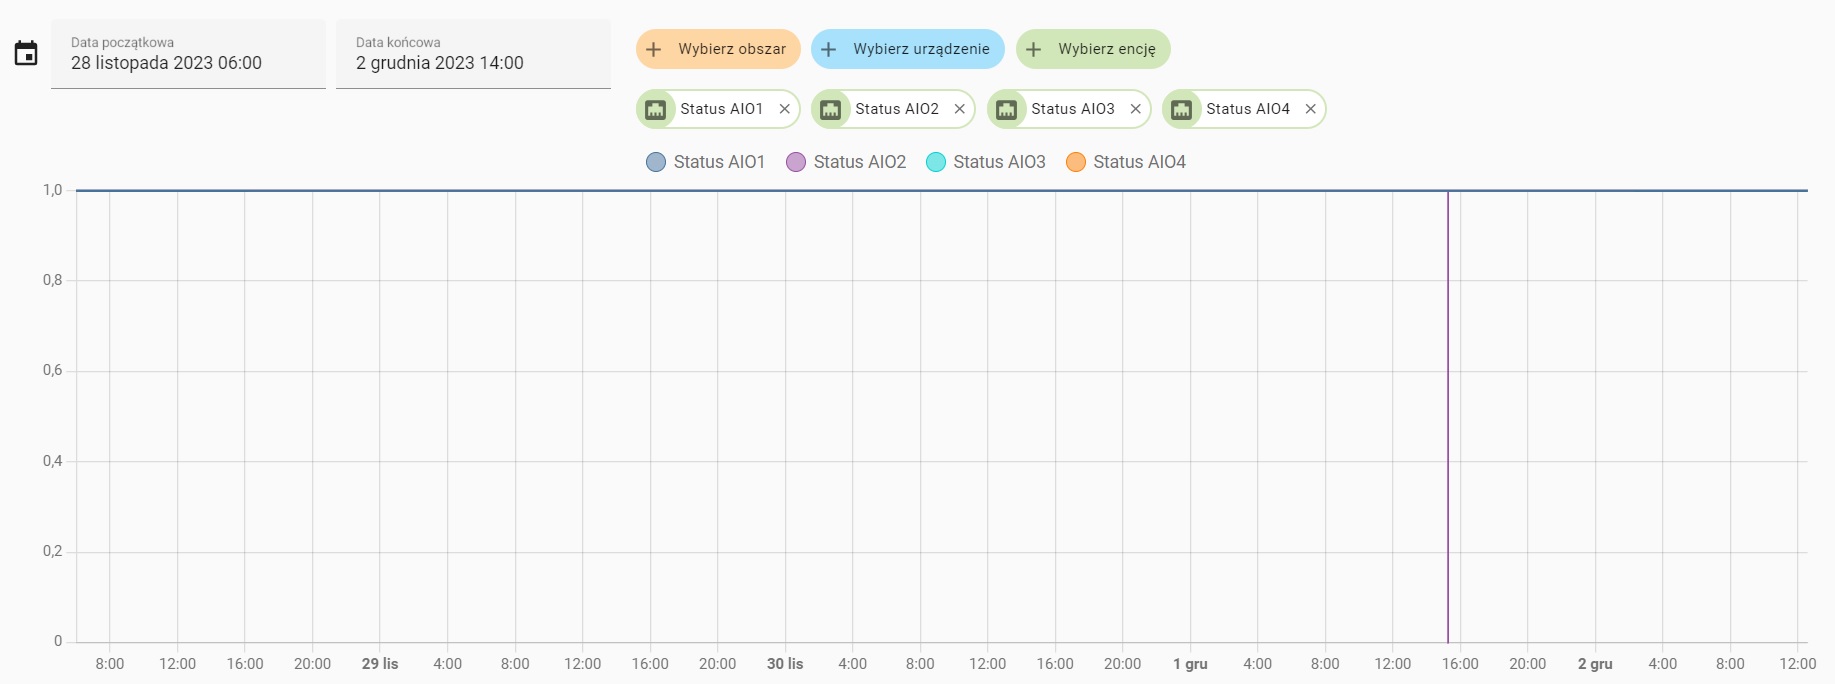The image size is (1835, 684).
Task: Remove the Status AIO2 chip
Action: tap(960, 110)
